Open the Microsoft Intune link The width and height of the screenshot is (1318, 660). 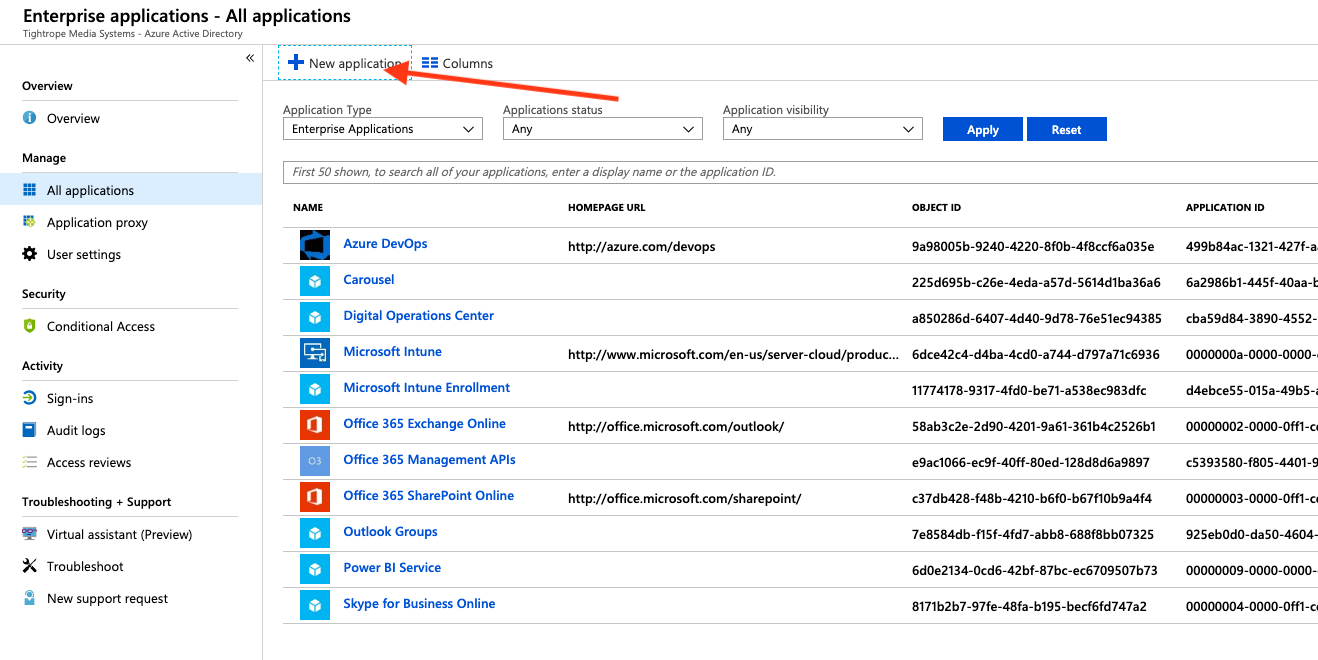[393, 352]
